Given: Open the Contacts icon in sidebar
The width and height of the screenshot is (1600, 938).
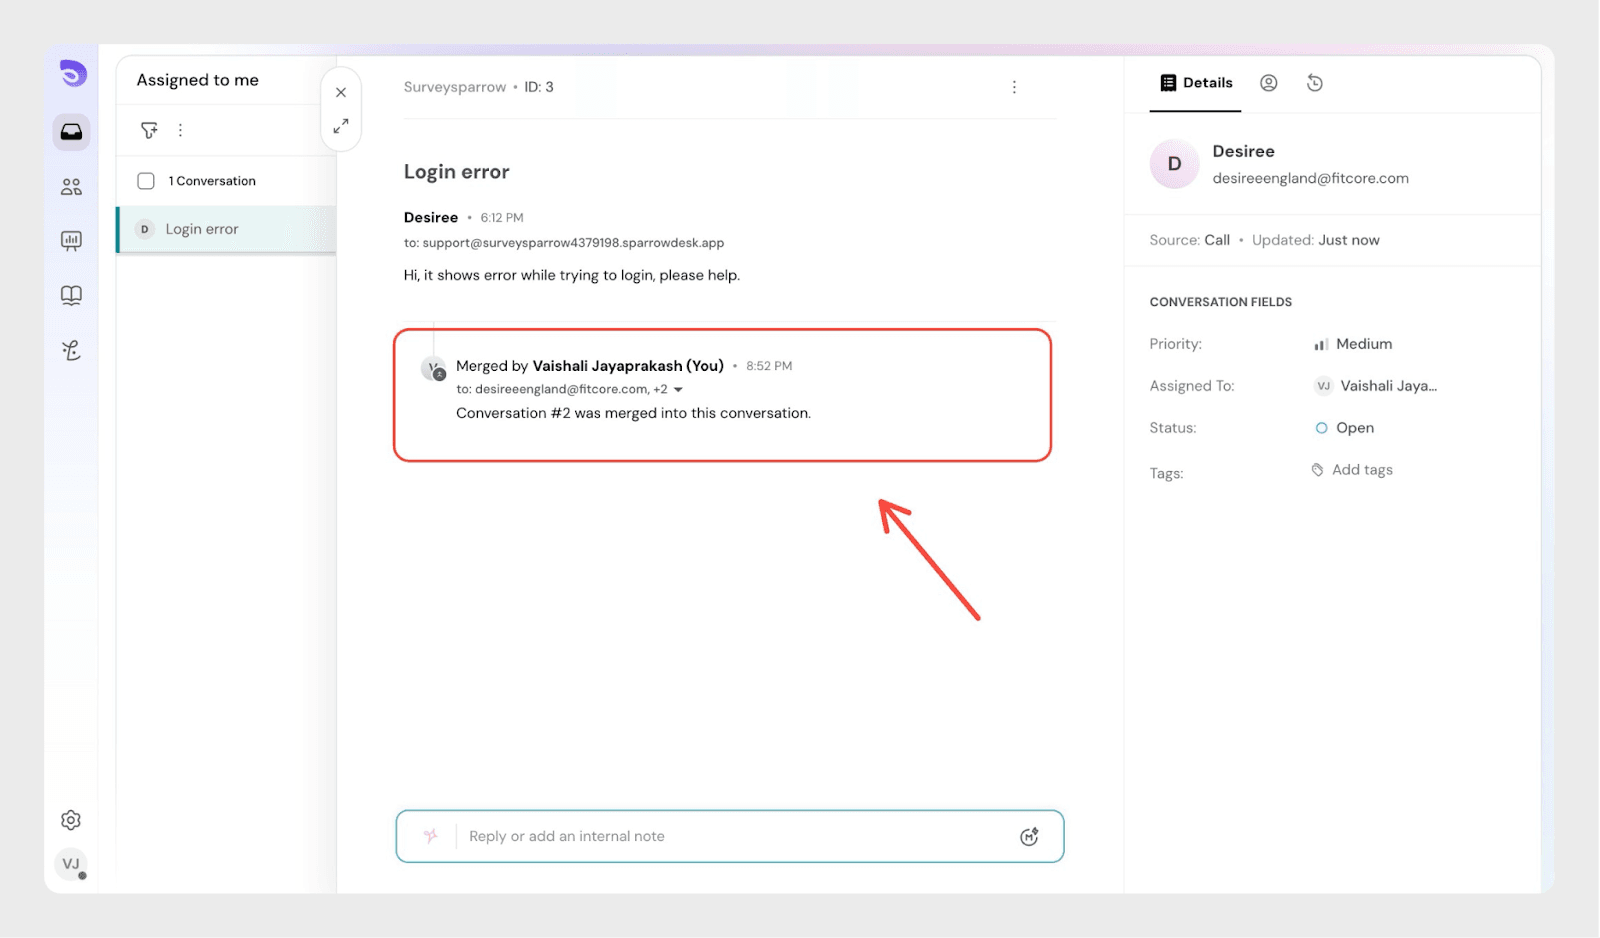Looking at the screenshot, I should click(x=71, y=187).
